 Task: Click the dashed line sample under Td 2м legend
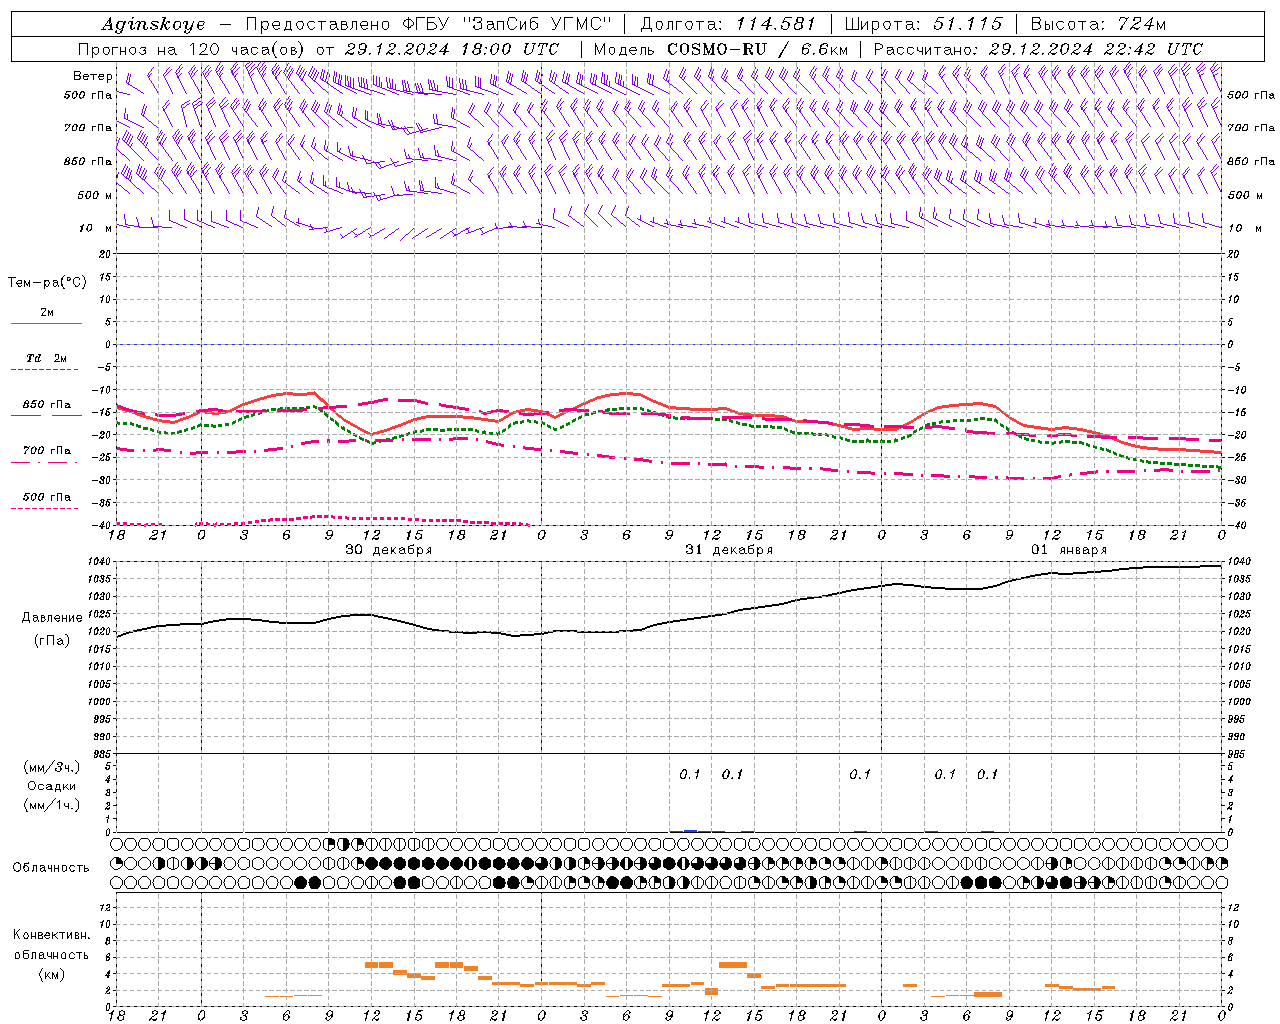point(46,370)
